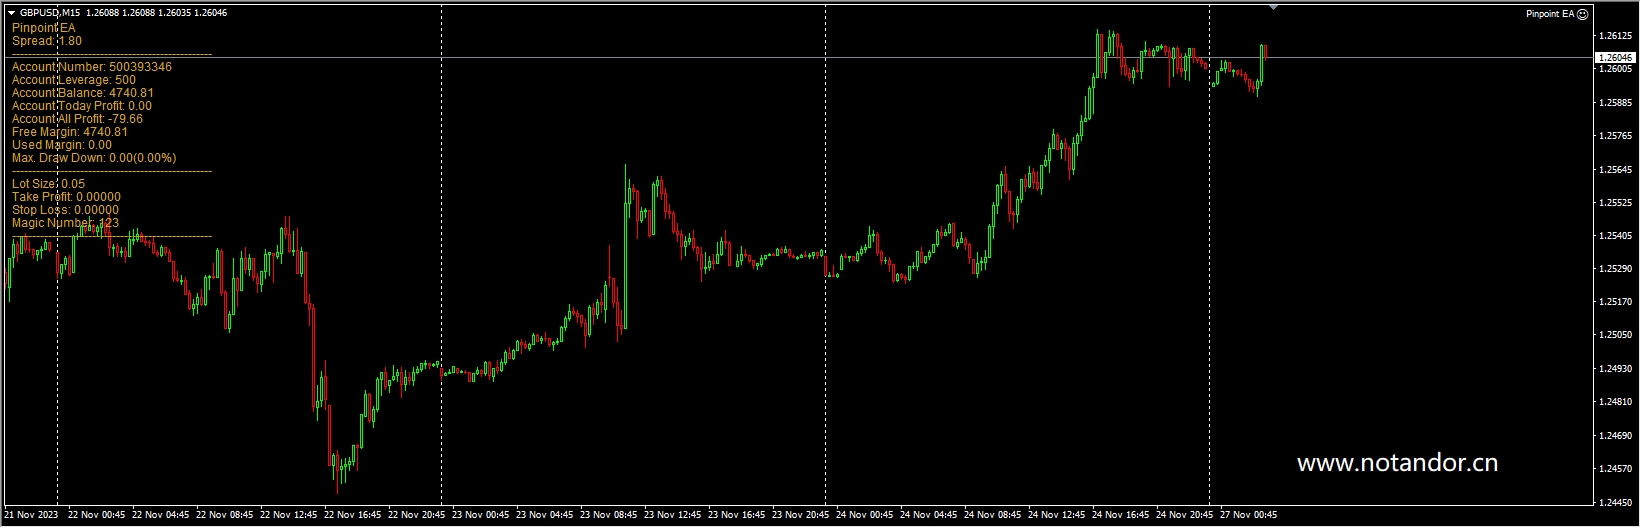This screenshot has width=1641, height=528.
Task: Click the 24 Nov 12:45 time label
Action: pos(1056,515)
